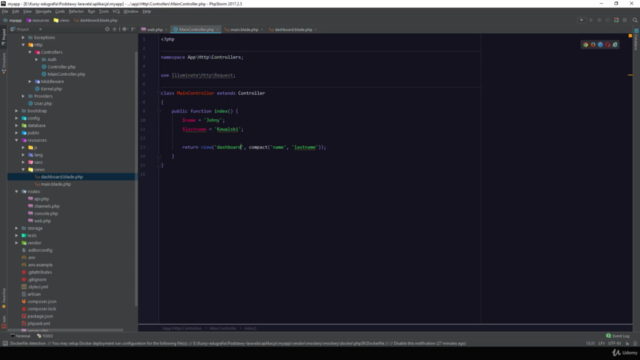Toggle the Project tool window sidebar button
This screenshot has width=640, height=360.
coord(4,38)
